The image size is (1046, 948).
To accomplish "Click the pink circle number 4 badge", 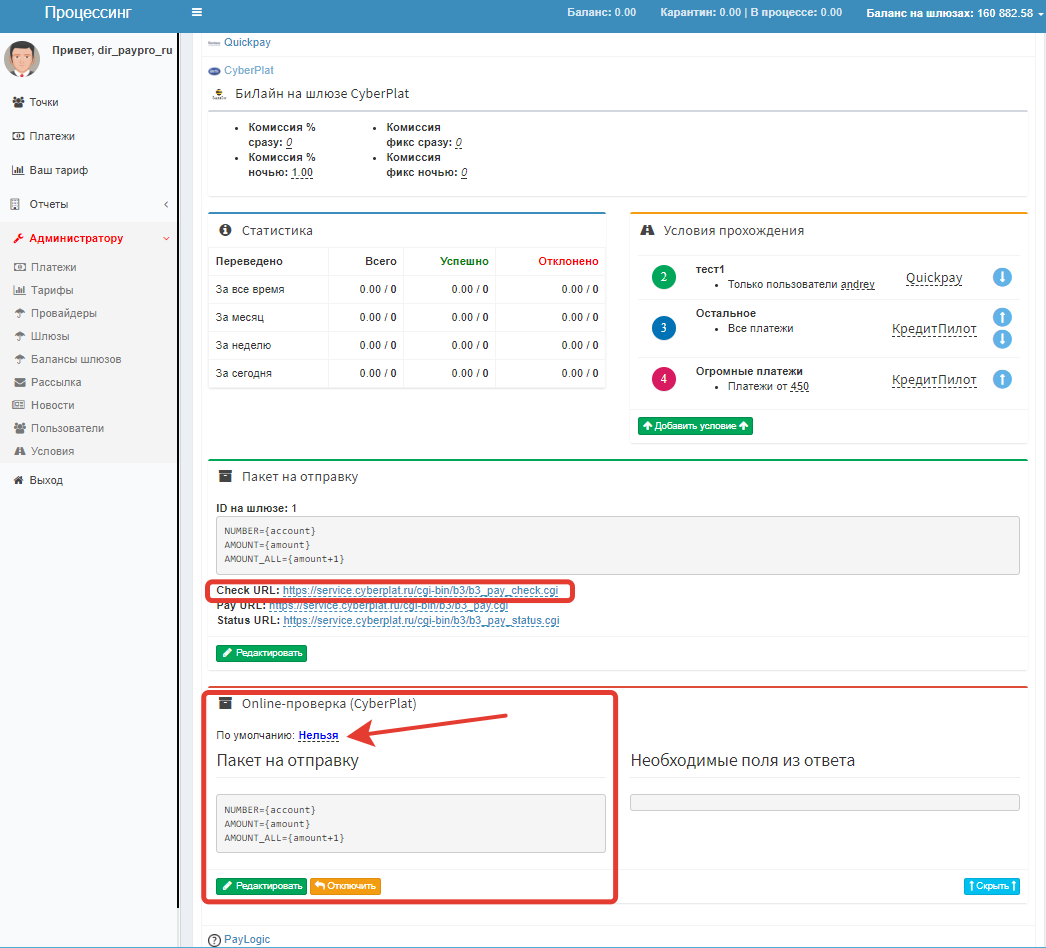I will tap(664, 379).
